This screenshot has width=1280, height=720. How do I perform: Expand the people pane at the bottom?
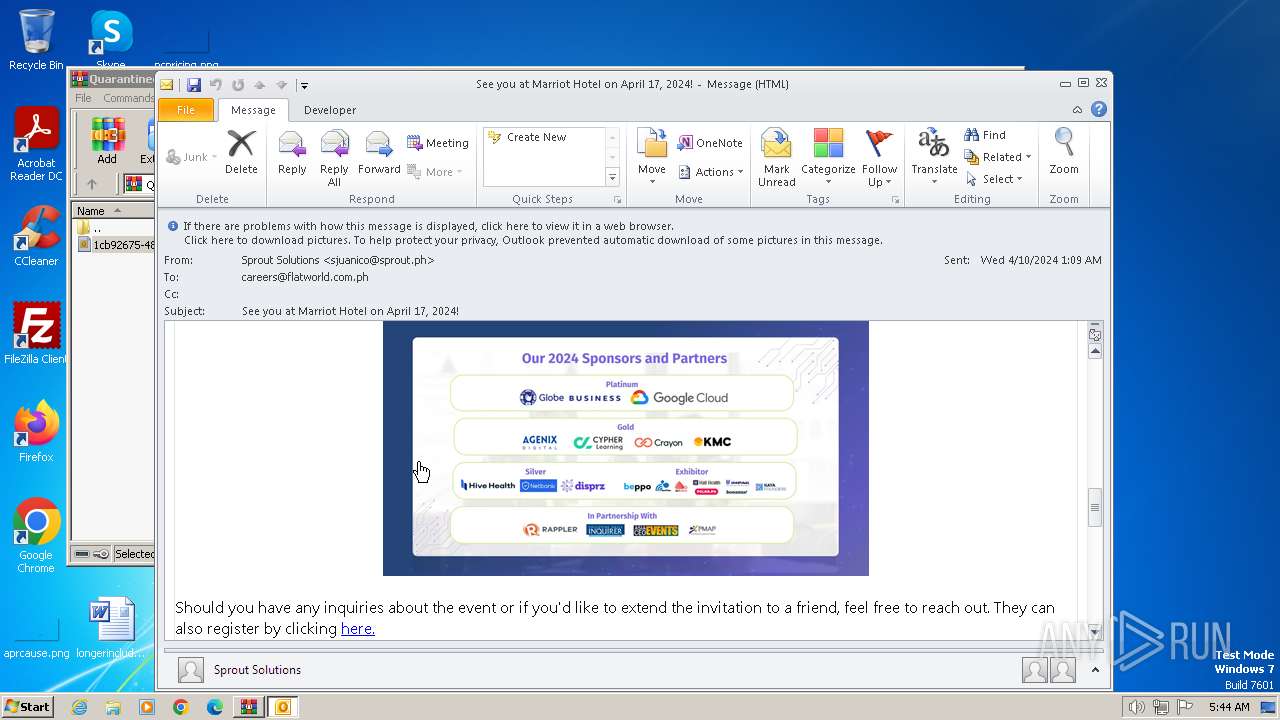point(1095,670)
